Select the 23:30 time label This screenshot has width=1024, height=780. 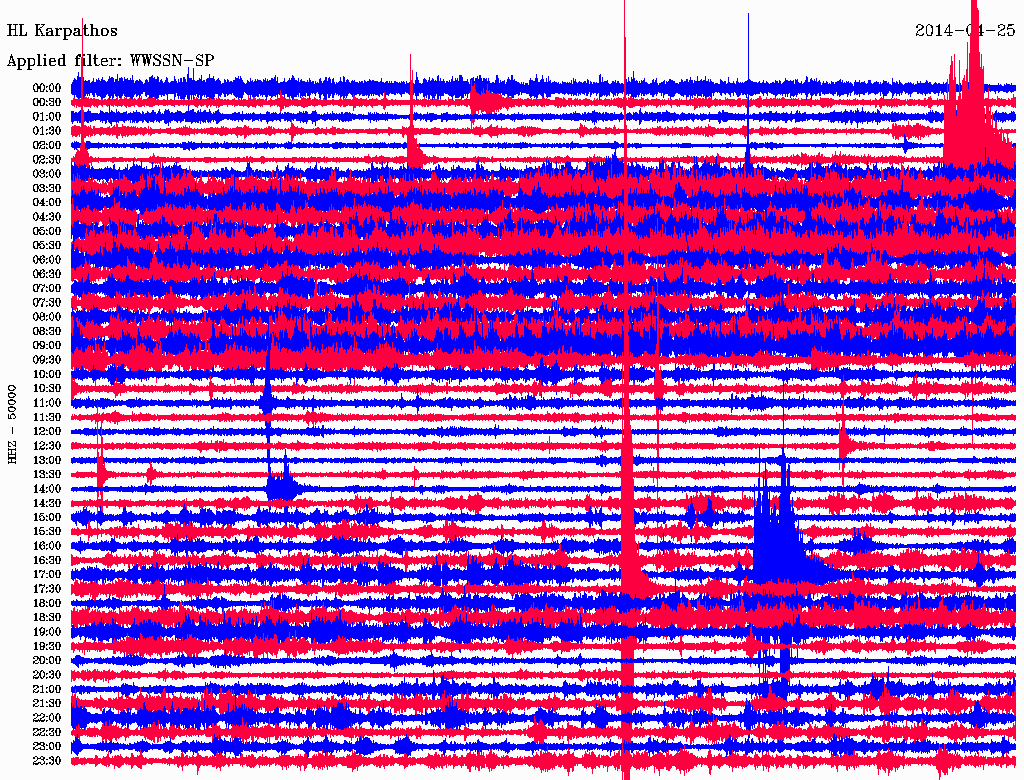(47, 760)
